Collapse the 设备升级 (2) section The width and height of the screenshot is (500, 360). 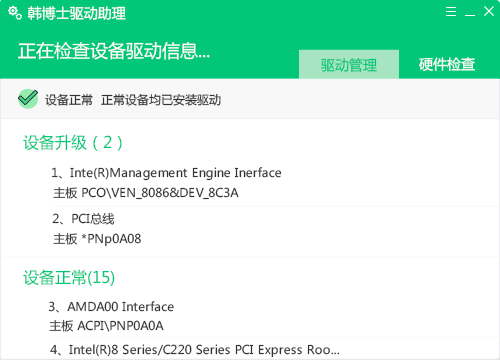pos(73,143)
